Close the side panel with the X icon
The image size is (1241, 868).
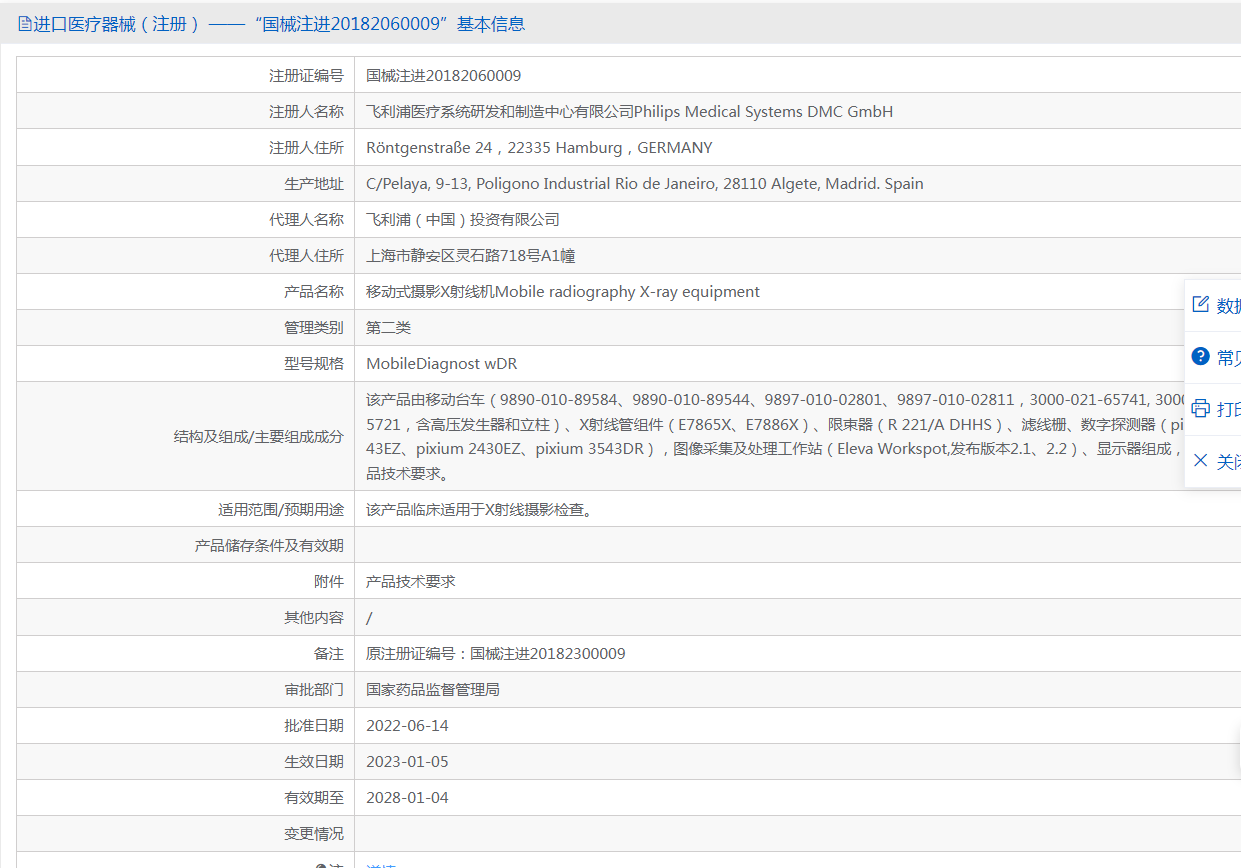click(x=1201, y=461)
